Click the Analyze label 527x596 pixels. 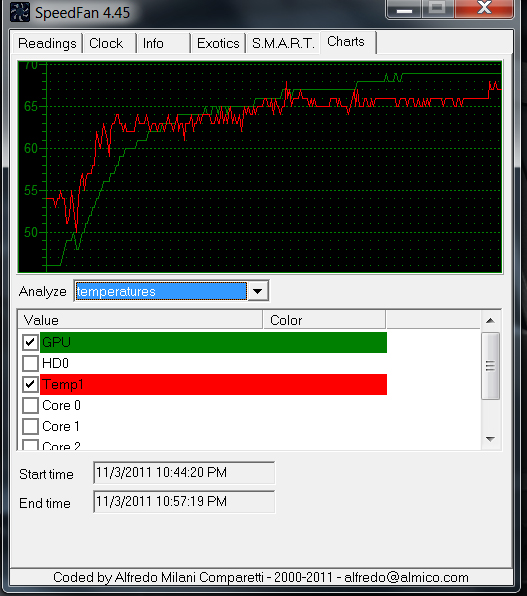[x=43, y=292]
